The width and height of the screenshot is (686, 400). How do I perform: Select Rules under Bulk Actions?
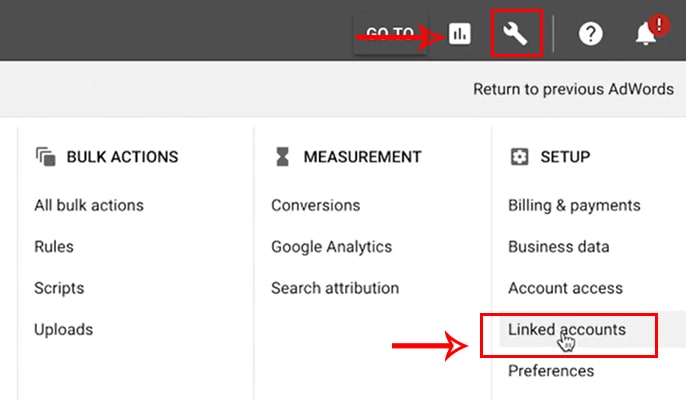point(54,247)
